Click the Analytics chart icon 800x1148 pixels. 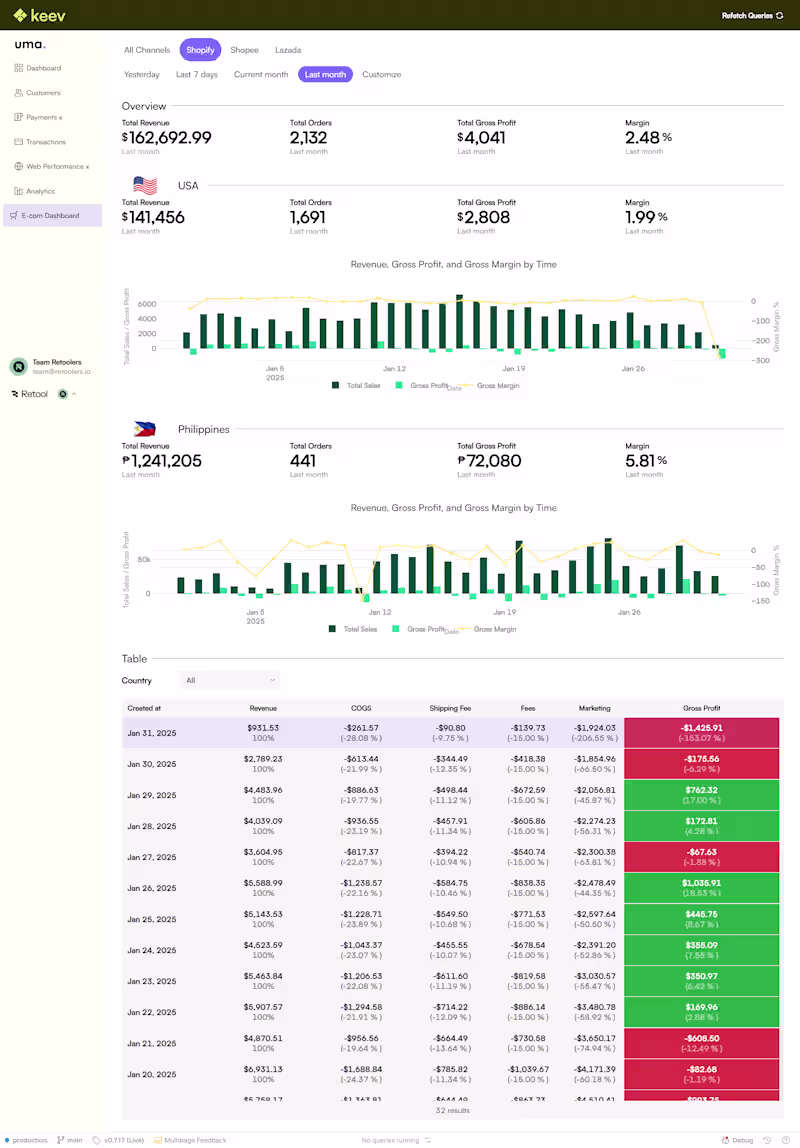(18, 191)
